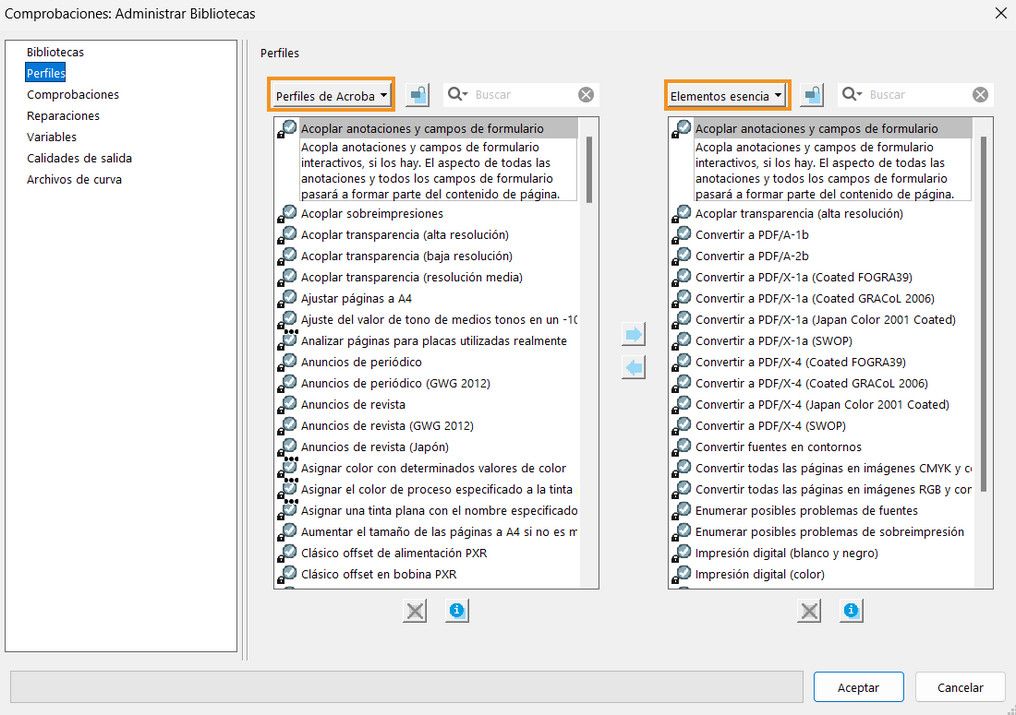The height and width of the screenshot is (715, 1016).
Task: Open the info icon under the Elementos list
Action: click(x=851, y=610)
